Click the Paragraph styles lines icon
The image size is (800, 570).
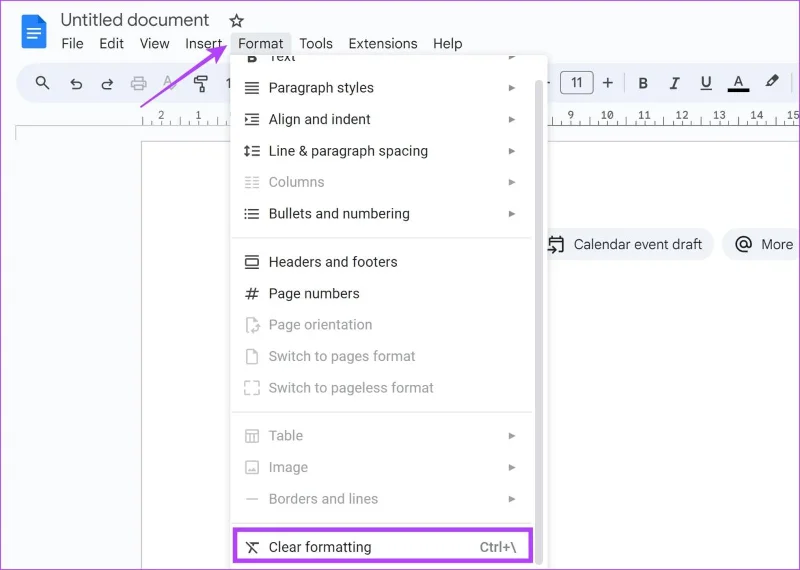pos(252,88)
